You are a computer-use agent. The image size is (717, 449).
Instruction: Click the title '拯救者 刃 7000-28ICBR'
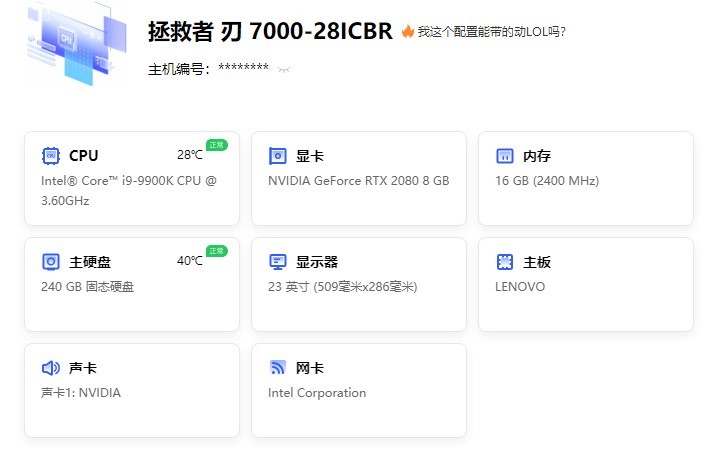pyautogui.click(x=270, y=32)
